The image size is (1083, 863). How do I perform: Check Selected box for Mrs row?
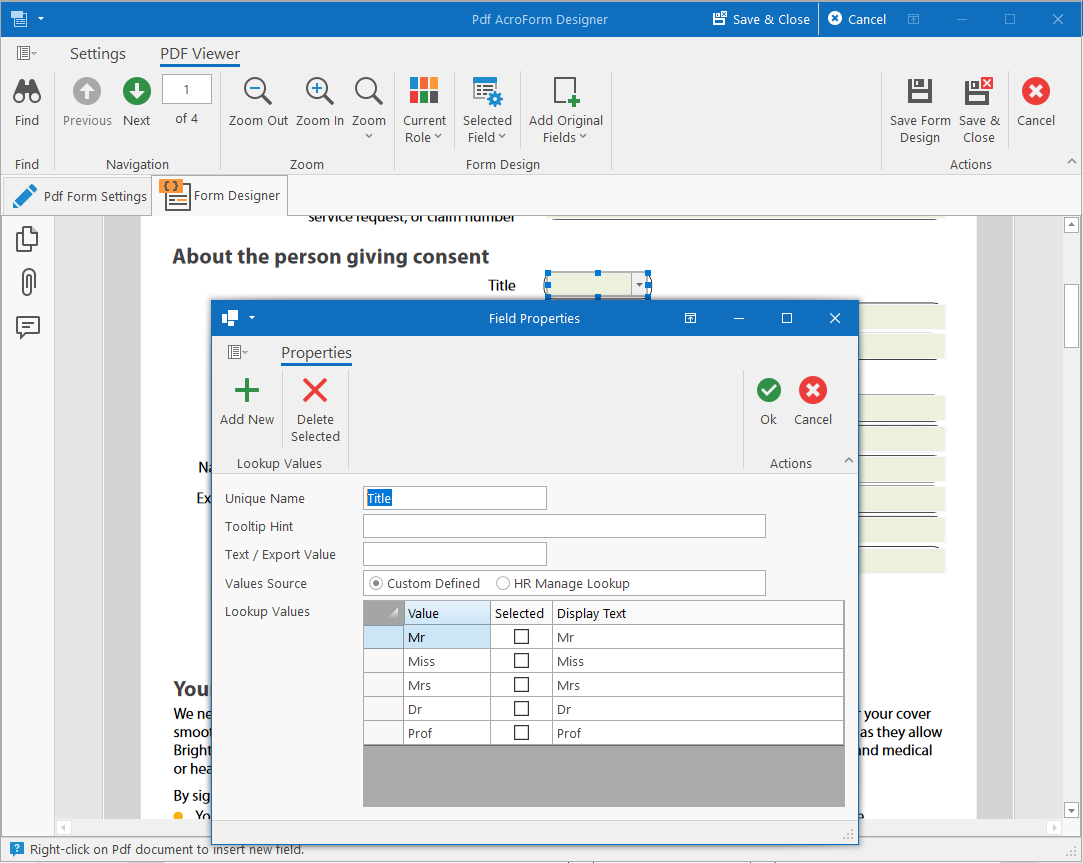pyautogui.click(x=521, y=685)
